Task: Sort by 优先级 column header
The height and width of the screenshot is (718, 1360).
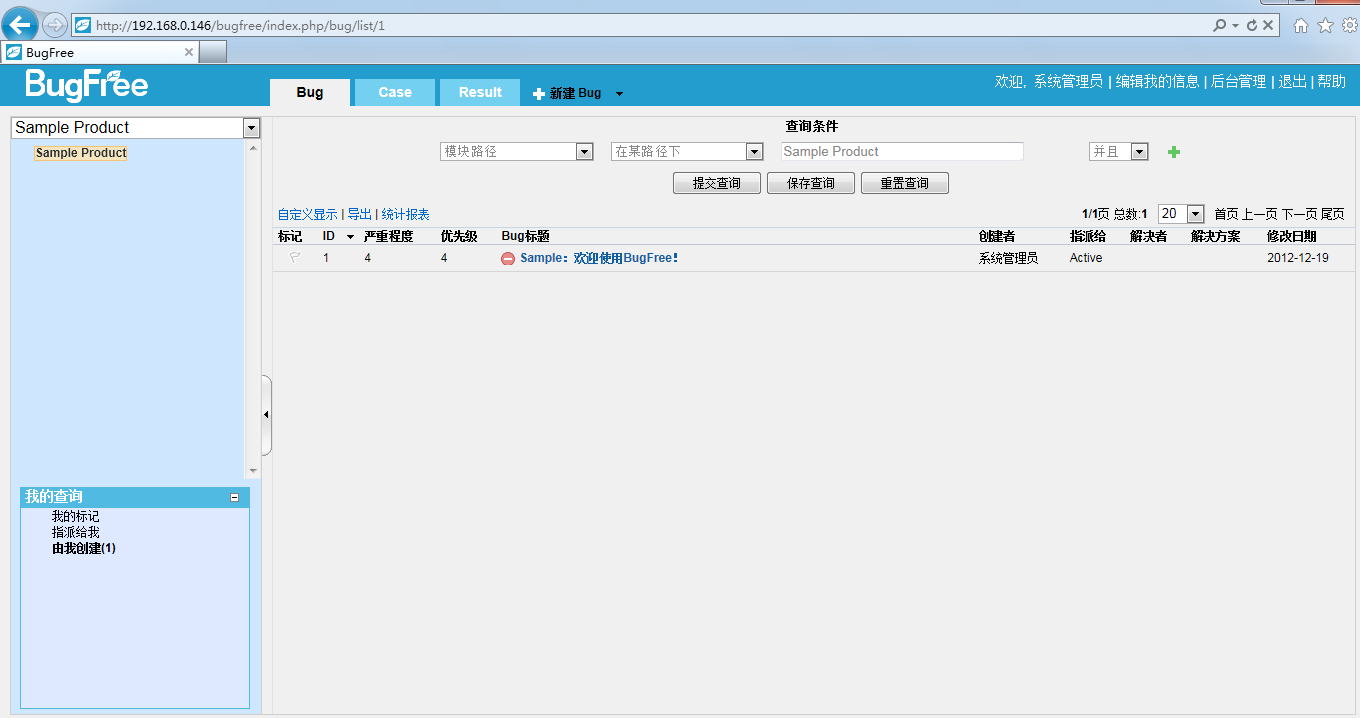Action: 459,237
